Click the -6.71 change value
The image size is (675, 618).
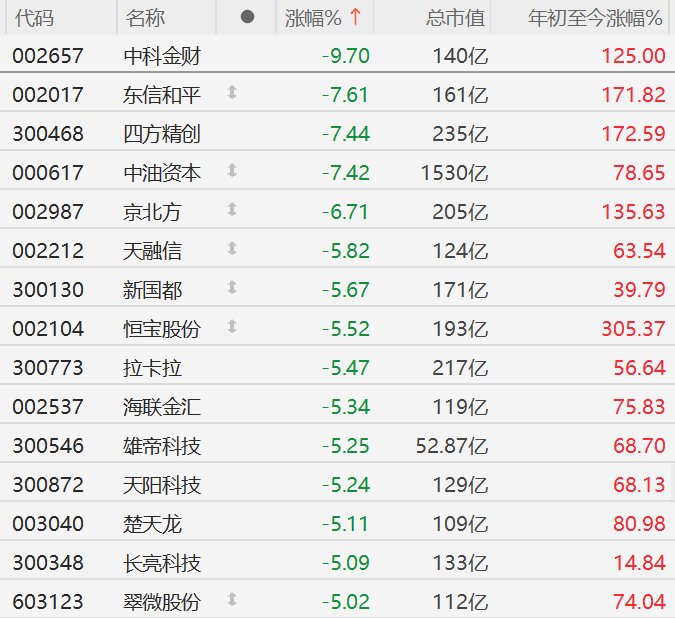346,212
